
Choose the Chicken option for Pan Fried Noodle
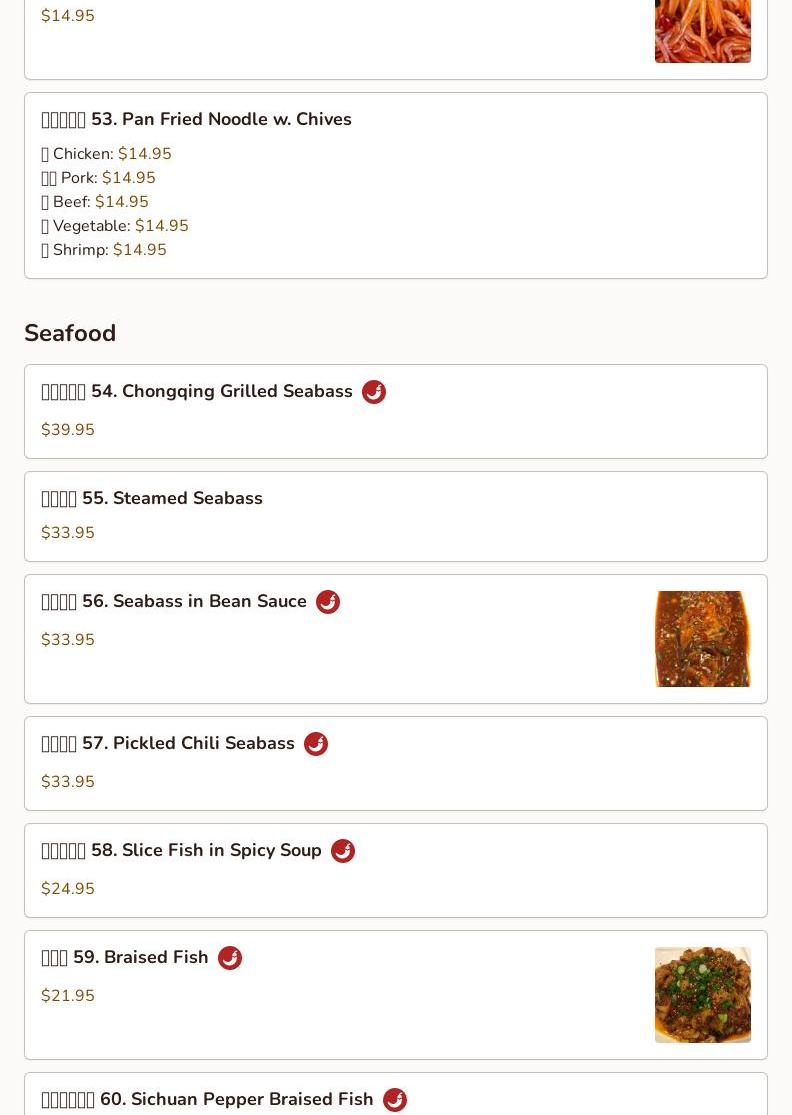107,154
